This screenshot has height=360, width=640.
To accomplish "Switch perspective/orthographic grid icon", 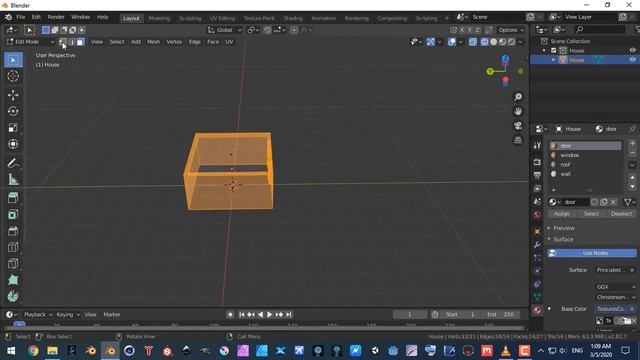I will click(518, 140).
